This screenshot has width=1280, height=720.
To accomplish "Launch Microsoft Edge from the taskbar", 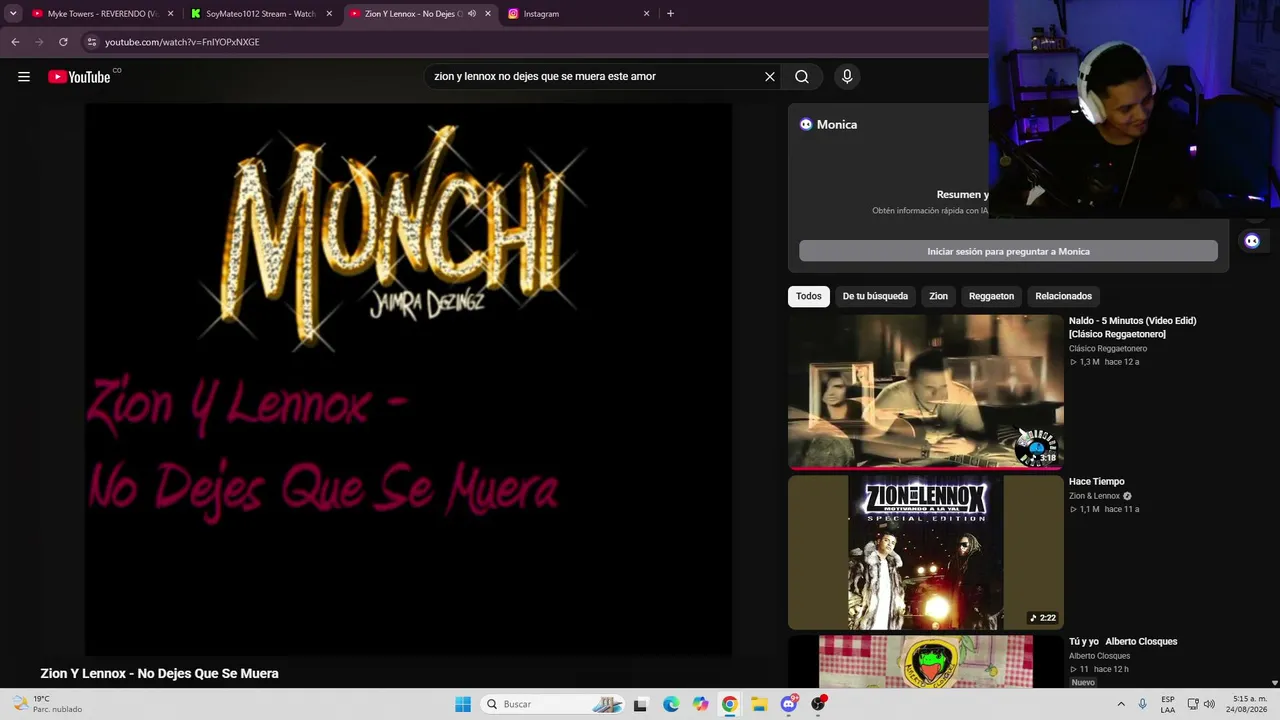I will [x=671, y=704].
